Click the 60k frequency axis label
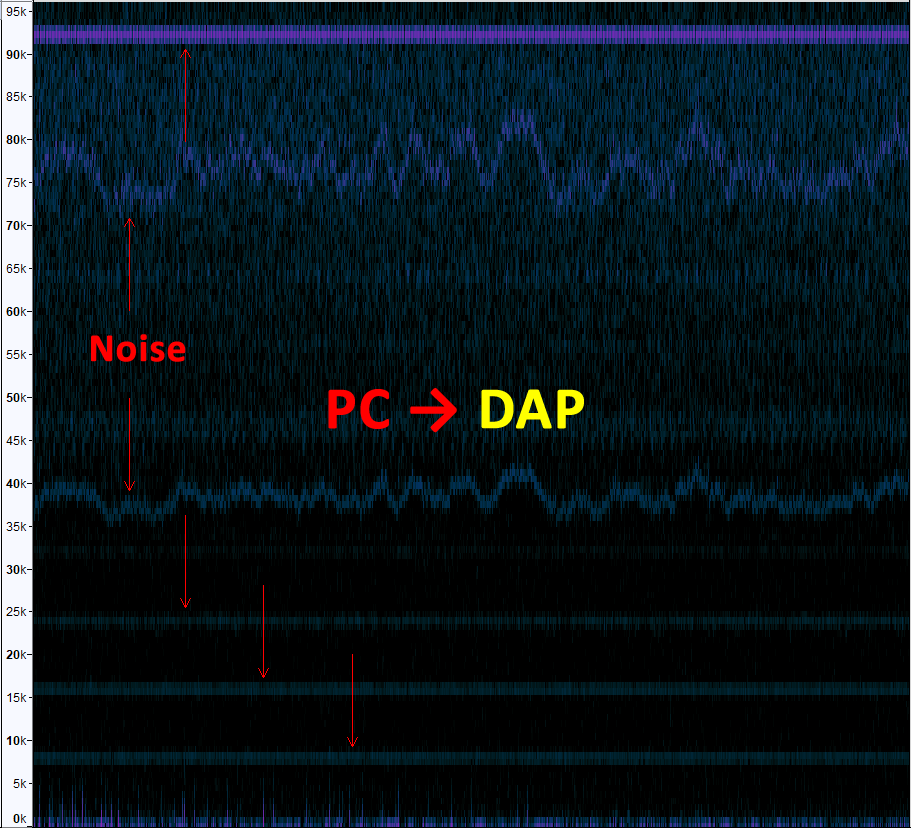The image size is (911, 828). (x=15, y=312)
